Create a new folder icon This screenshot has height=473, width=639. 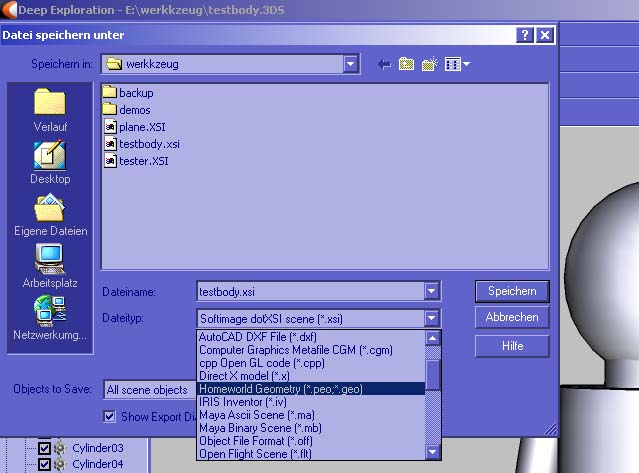pyautogui.click(x=430, y=64)
